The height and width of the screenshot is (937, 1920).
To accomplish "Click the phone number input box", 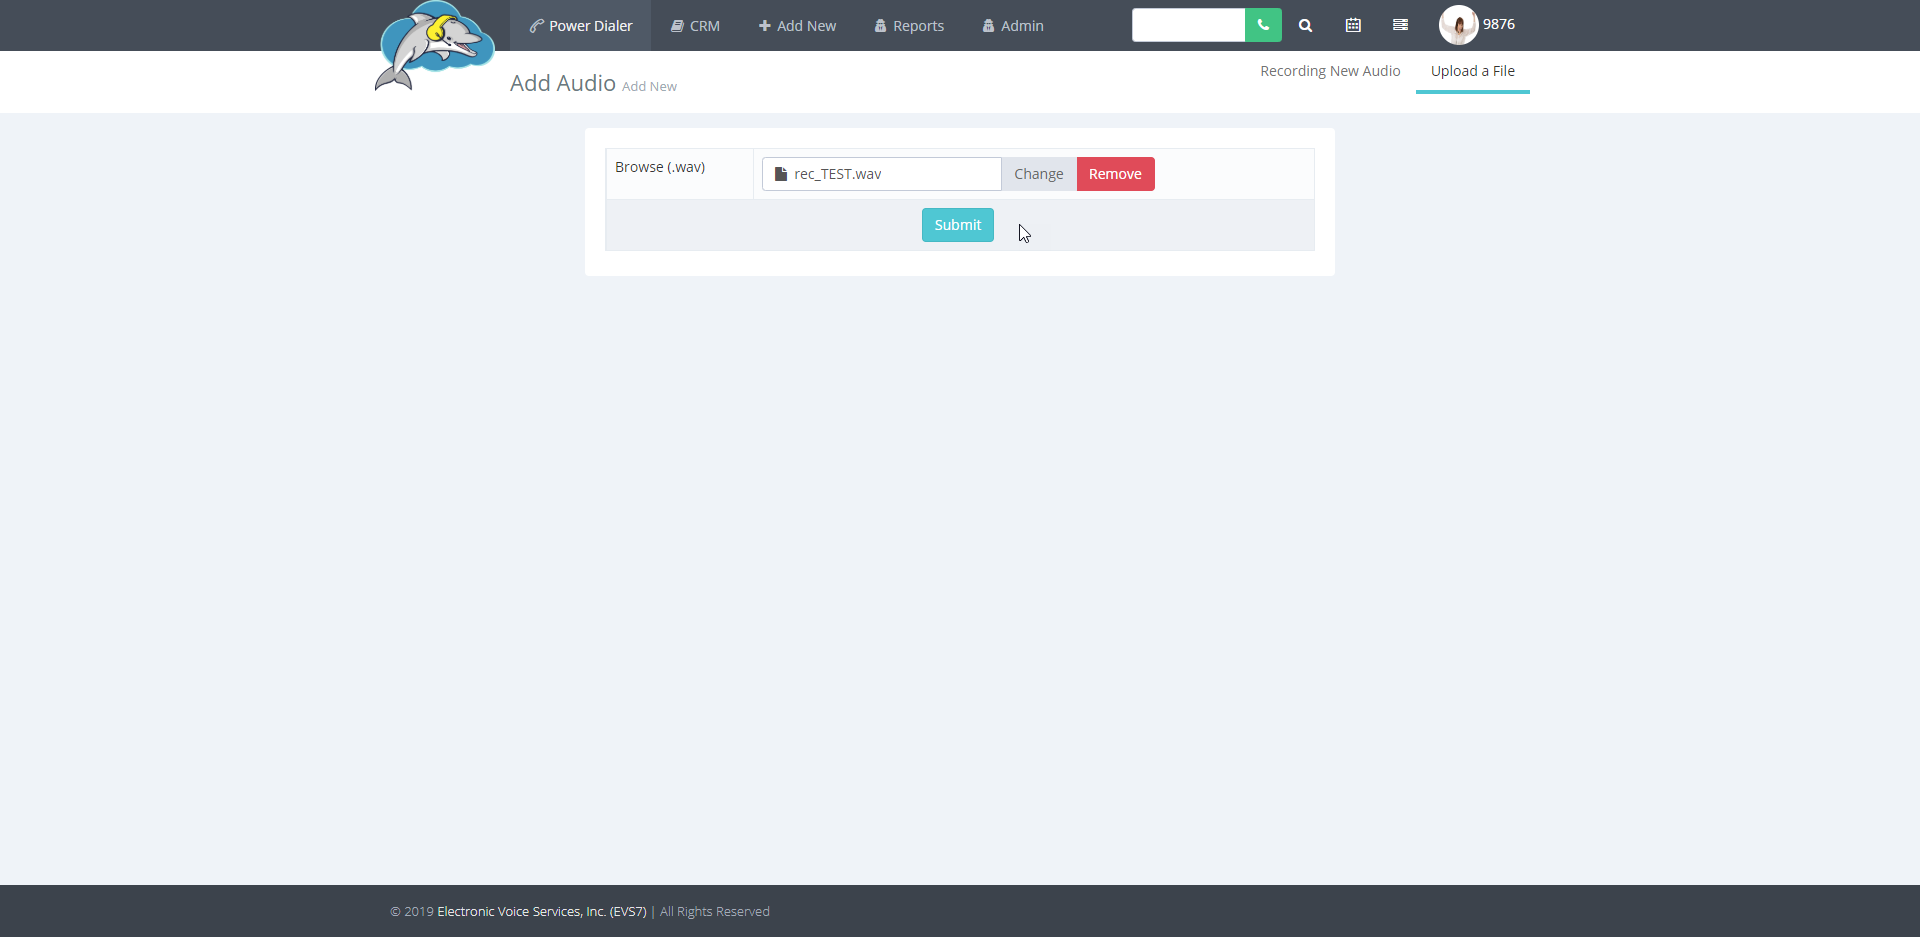I will pyautogui.click(x=1188, y=25).
